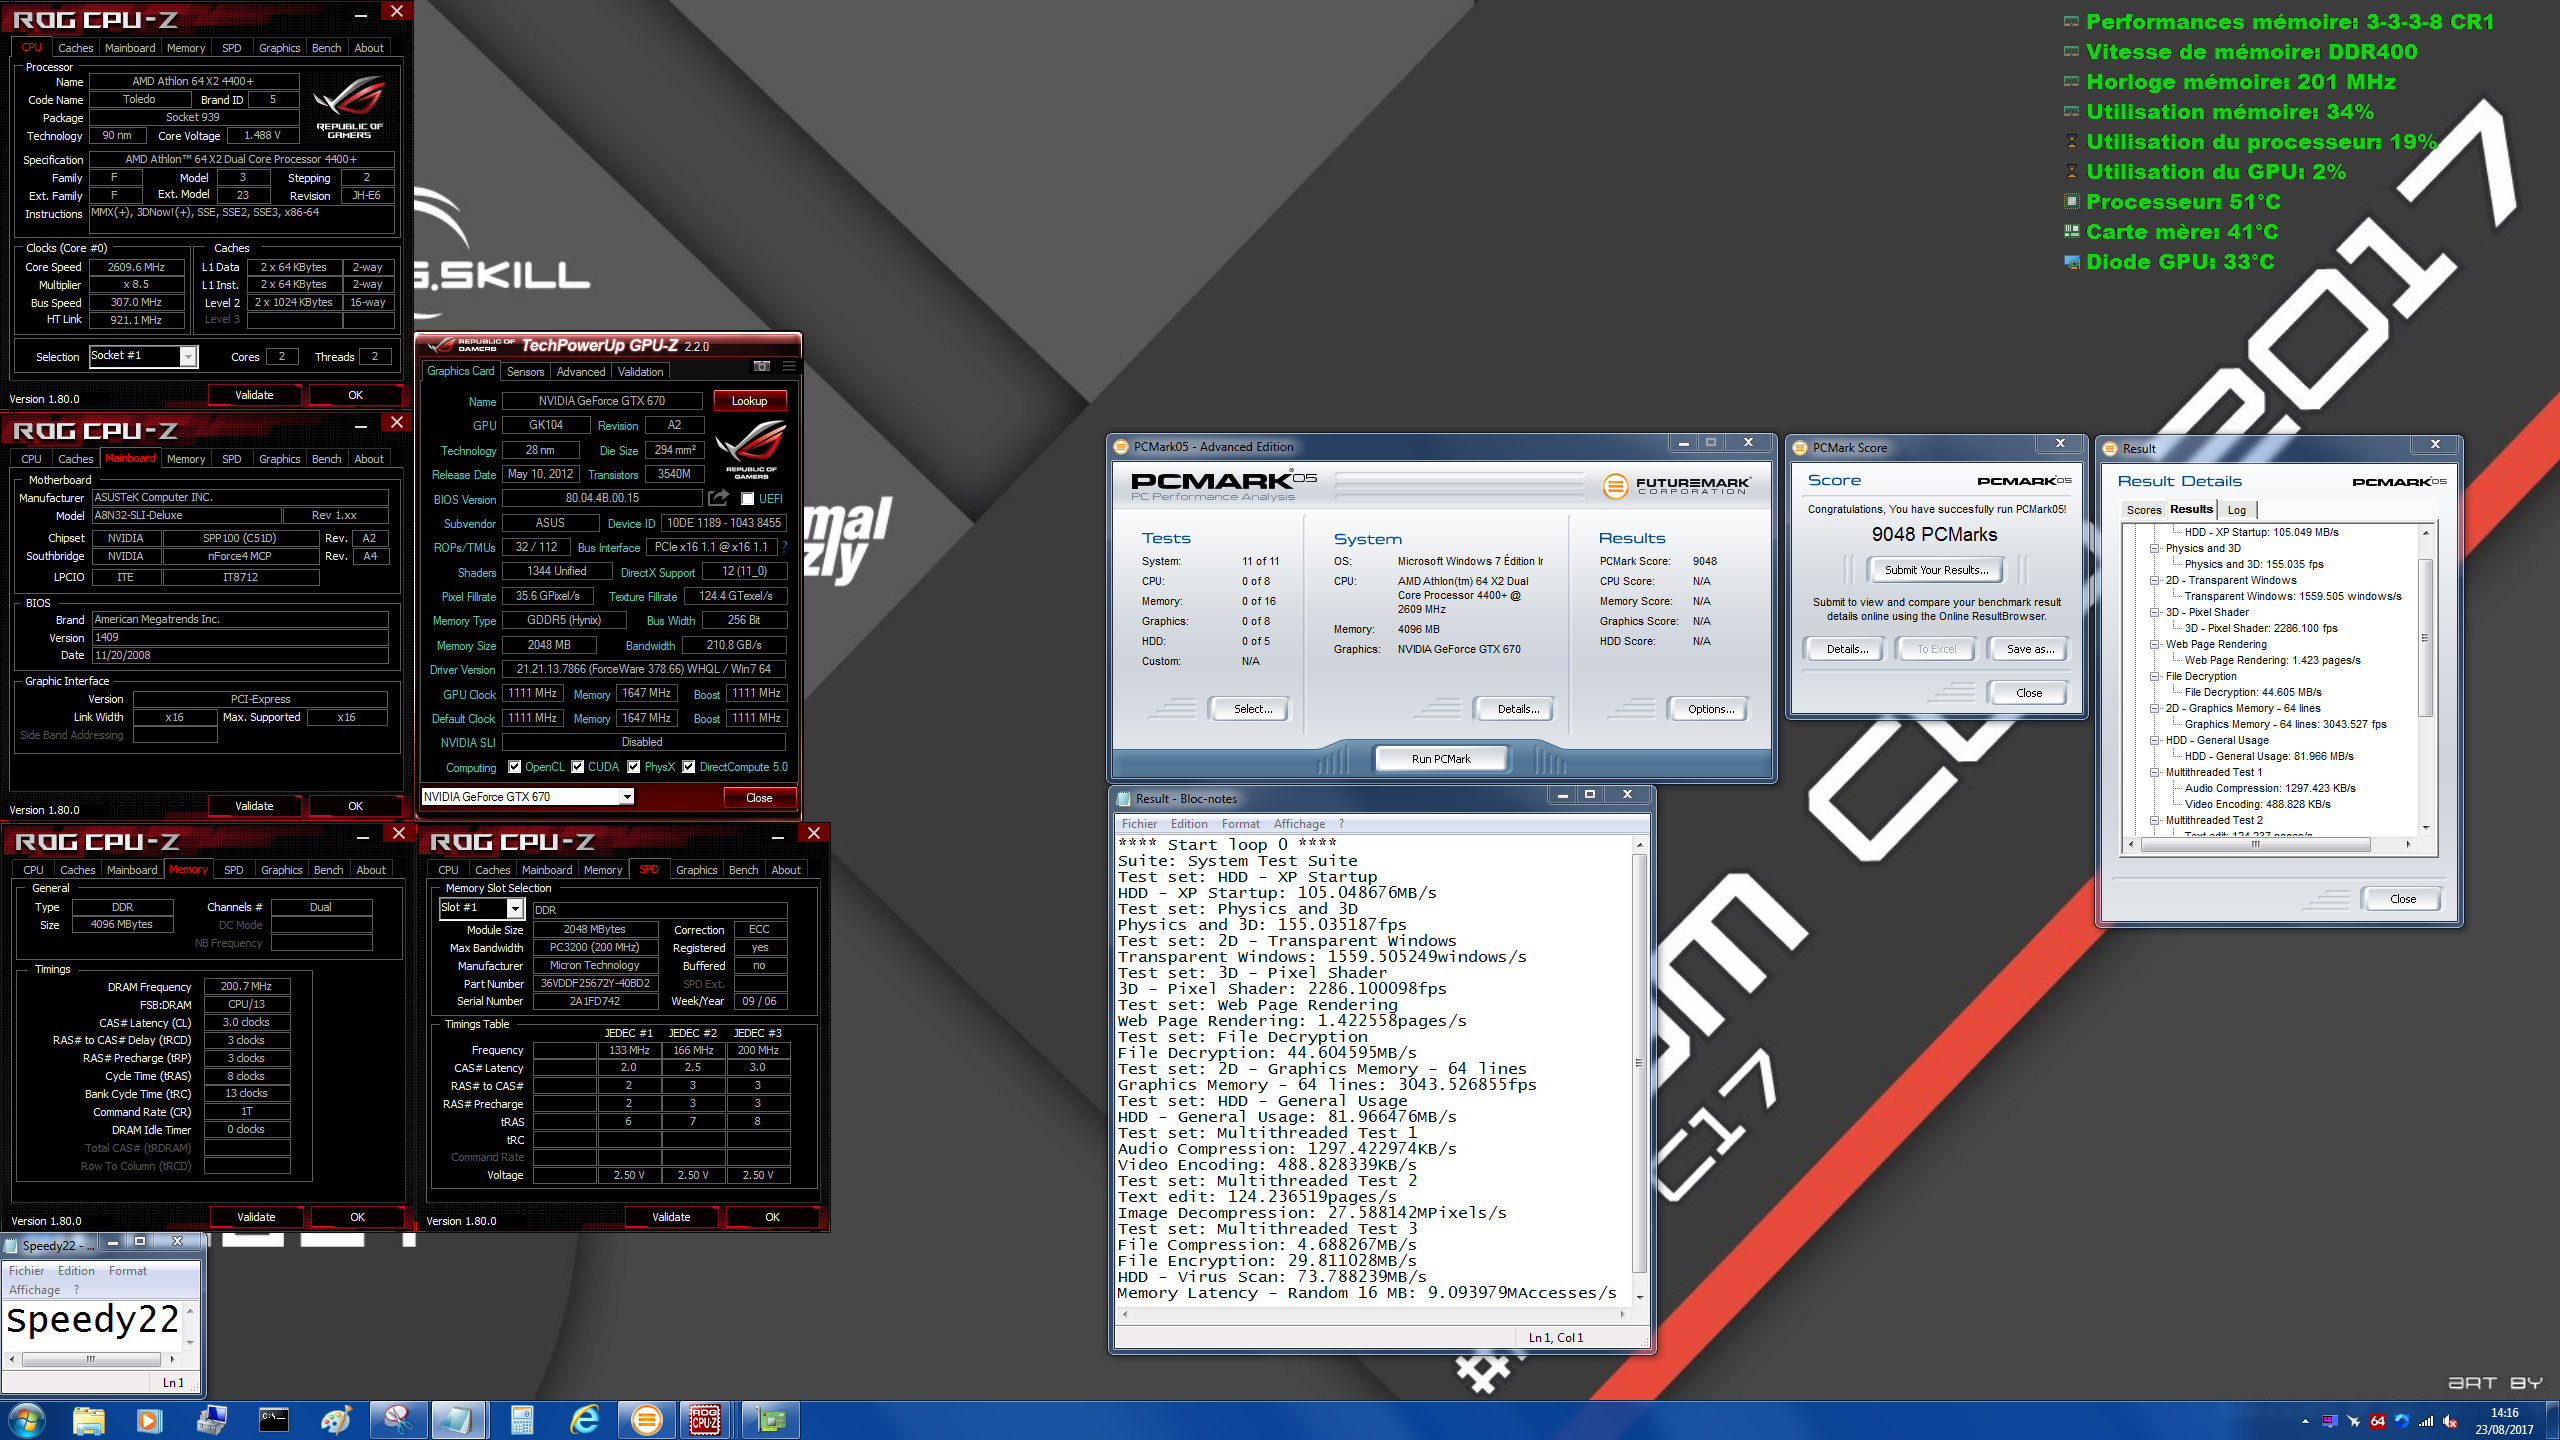This screenshot has height=1440, width=2560.
Task: Collapse the Multithreaded Test 1 node
Action: [x=2154, y=772]
